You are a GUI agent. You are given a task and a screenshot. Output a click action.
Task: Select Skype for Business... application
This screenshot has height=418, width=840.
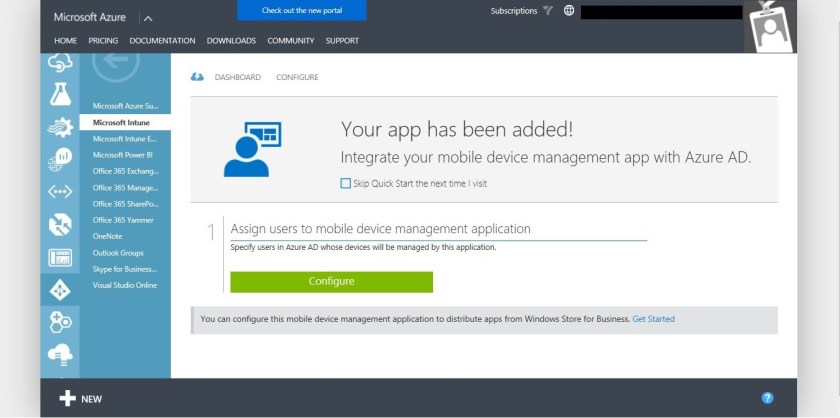pyautogui.click(x=125, y=269)
